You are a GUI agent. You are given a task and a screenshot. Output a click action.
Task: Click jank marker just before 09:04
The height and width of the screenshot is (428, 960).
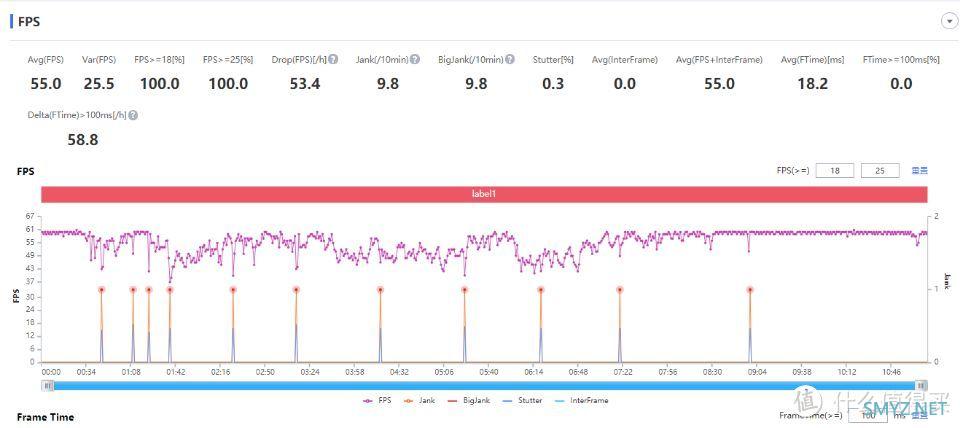pyautogui.click(x=749, y=290)
